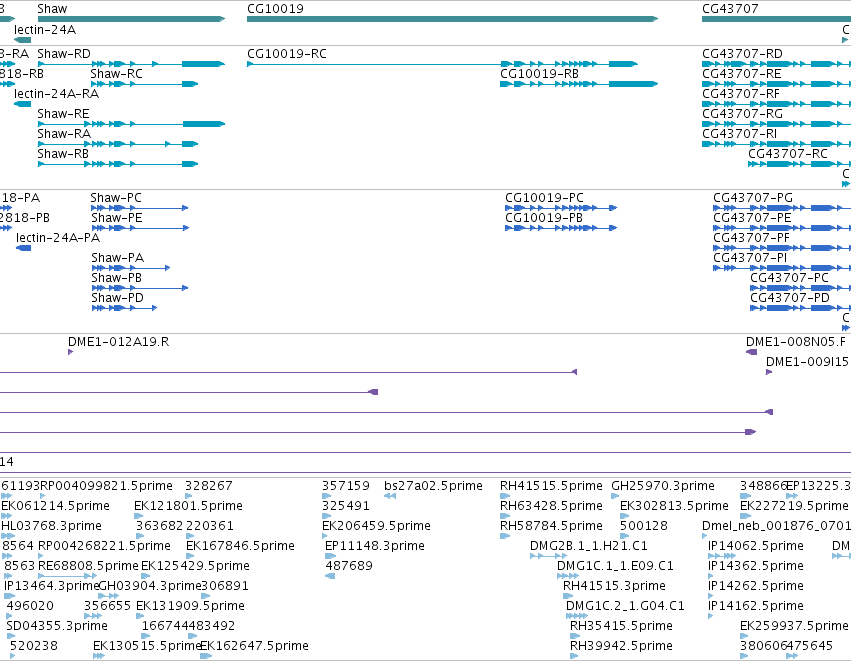Viewport: 851px width, 661px height.
Task: Select the DME1-008N05.F marker
Action: [752, 352]
